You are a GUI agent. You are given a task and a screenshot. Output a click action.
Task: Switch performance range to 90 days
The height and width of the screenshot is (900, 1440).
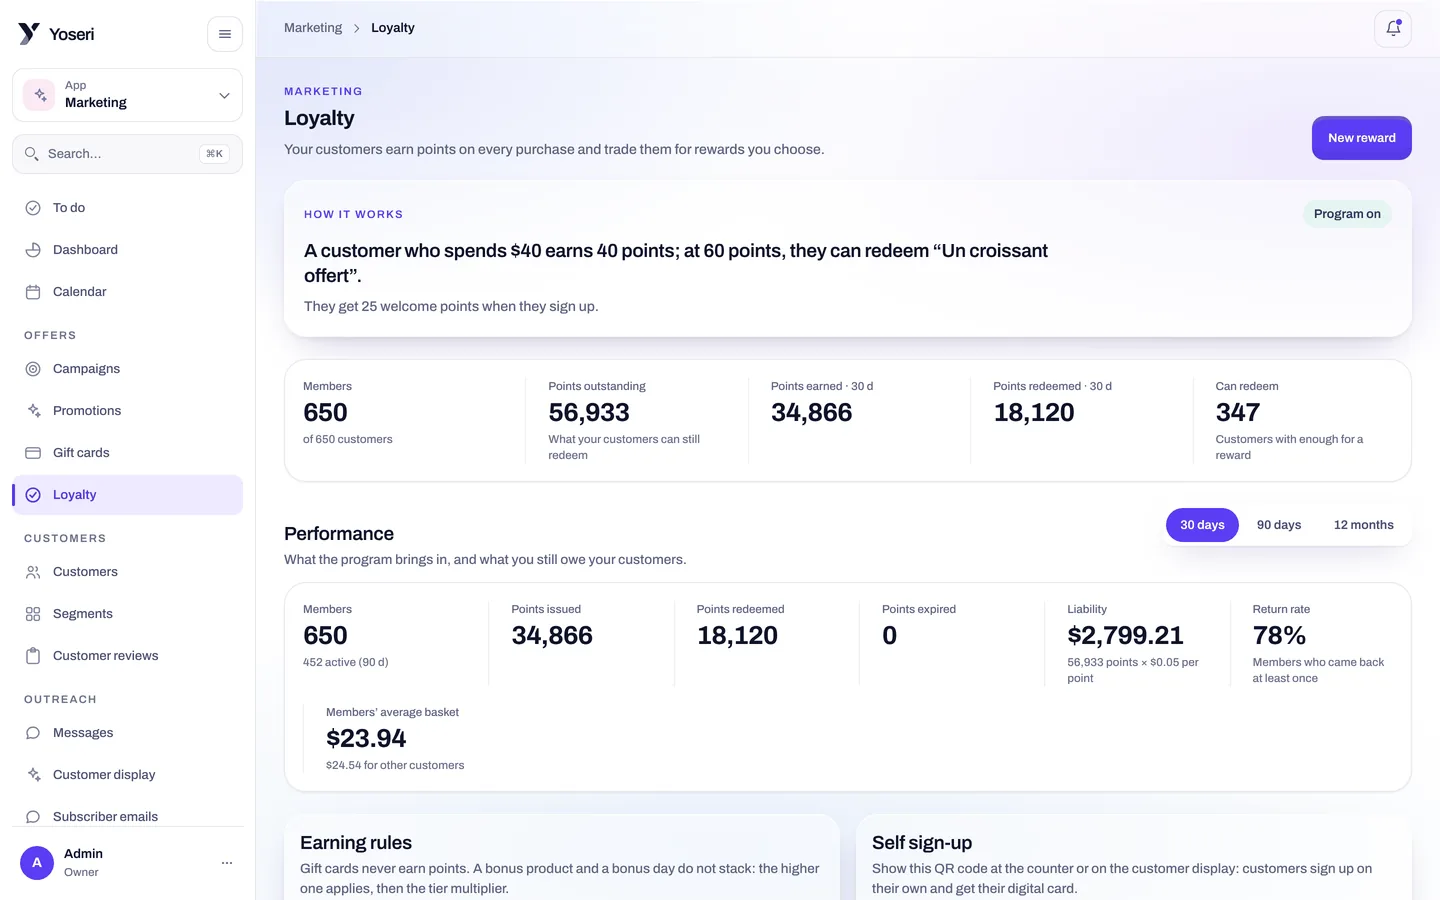click(1279, 525)
